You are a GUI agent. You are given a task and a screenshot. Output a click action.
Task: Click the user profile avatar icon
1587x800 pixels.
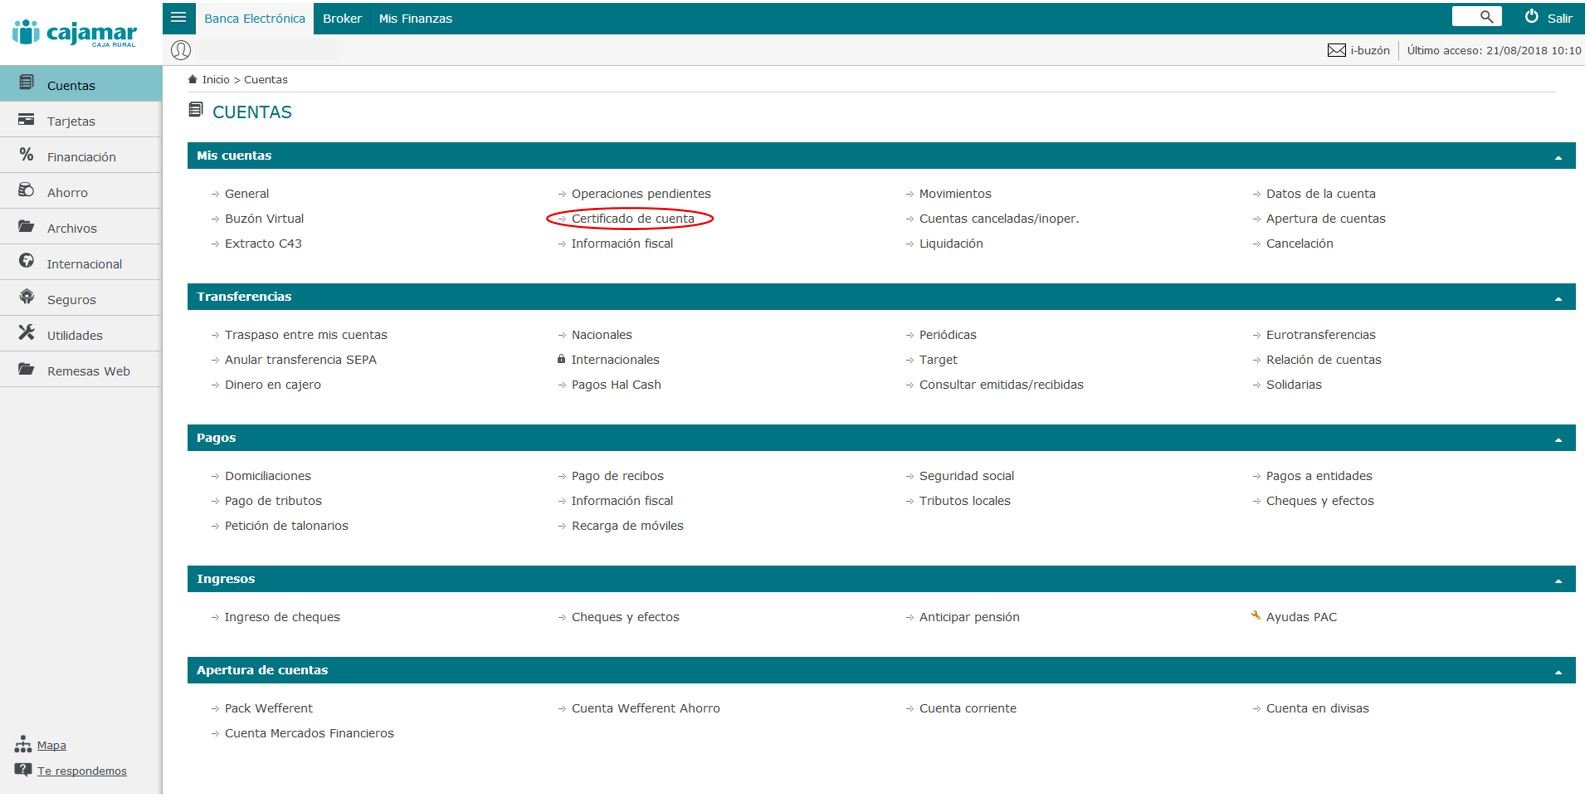click(x=181, y=50)
